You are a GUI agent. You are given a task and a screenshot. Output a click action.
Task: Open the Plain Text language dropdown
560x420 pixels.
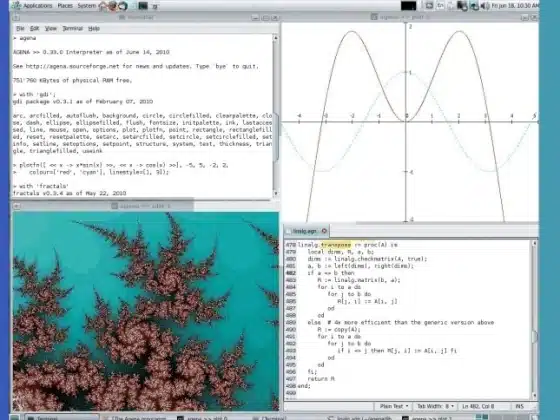click(394, 406)
